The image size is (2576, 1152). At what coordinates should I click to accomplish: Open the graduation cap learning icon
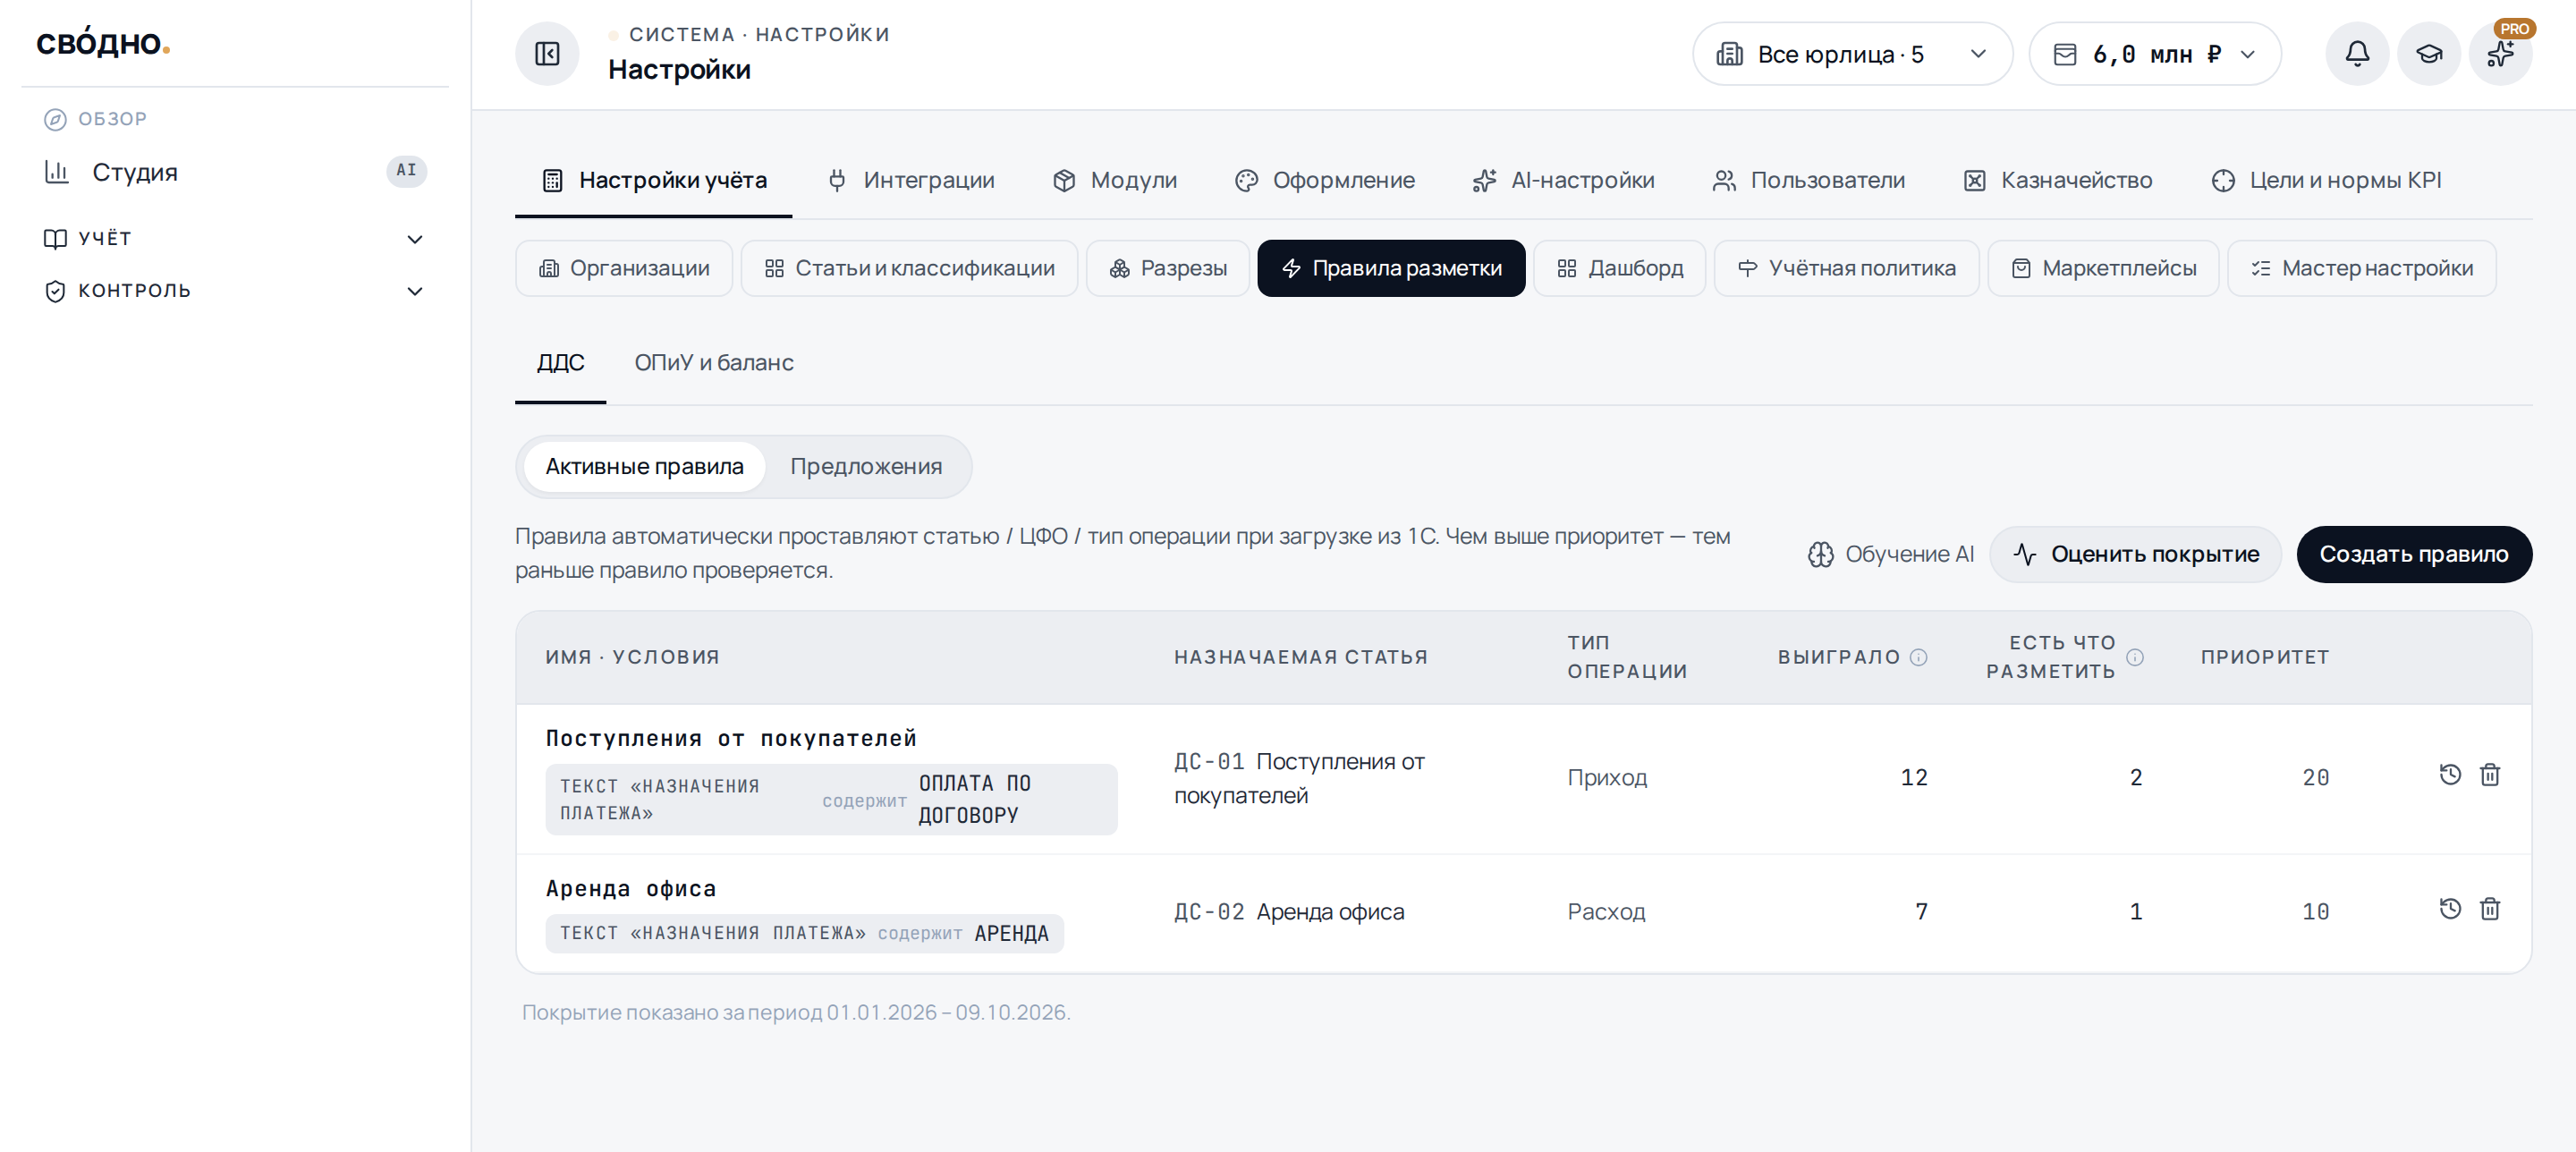2429,54
